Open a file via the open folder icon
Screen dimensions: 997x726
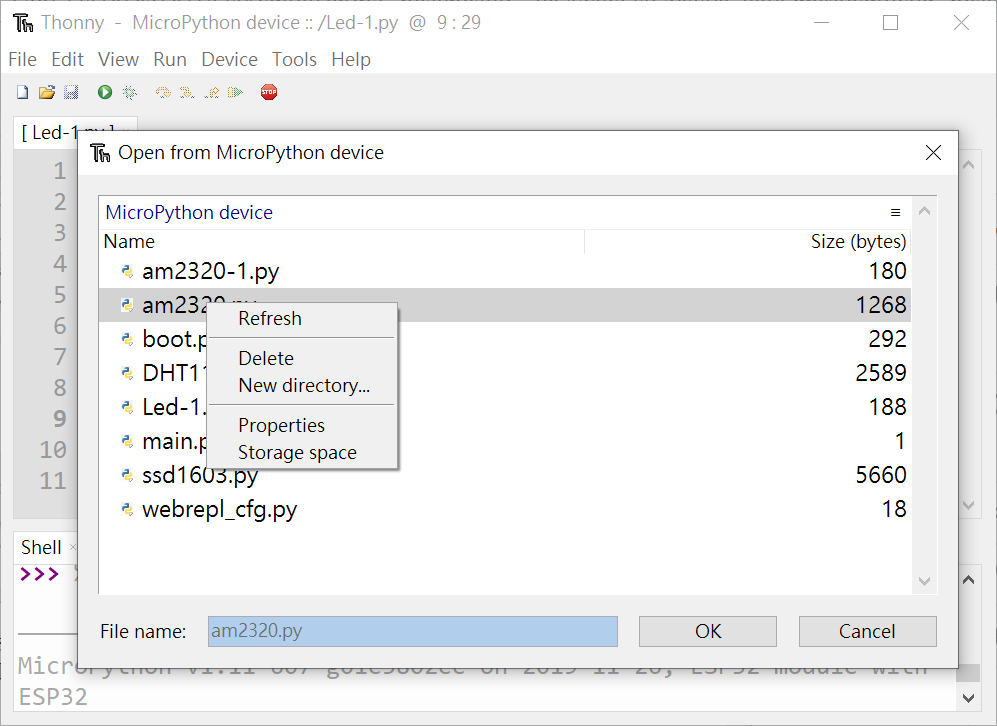pyautogui.click(x=46, y=91)
